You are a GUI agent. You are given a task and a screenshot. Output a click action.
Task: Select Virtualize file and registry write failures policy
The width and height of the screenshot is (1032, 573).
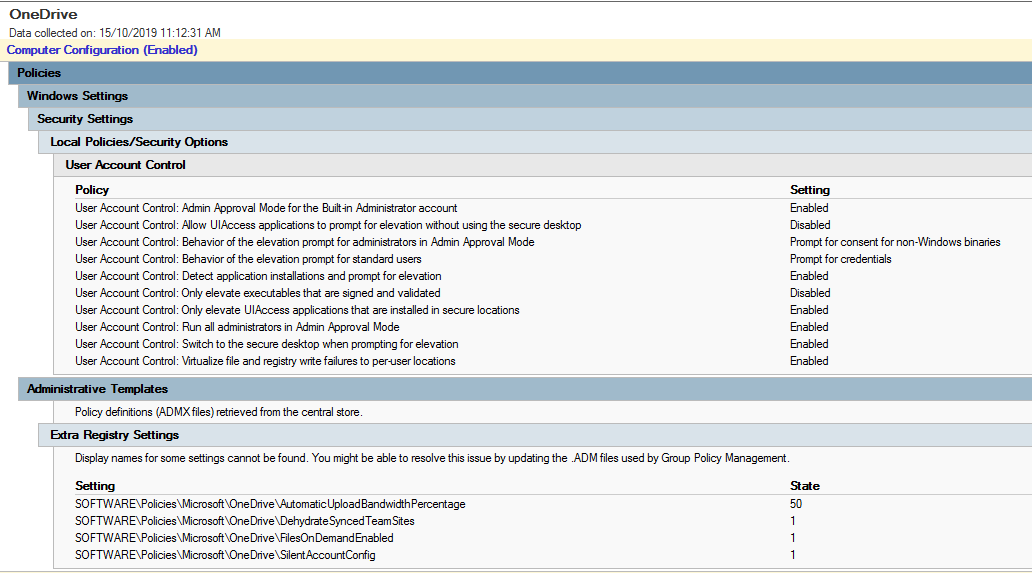point(265,361)
